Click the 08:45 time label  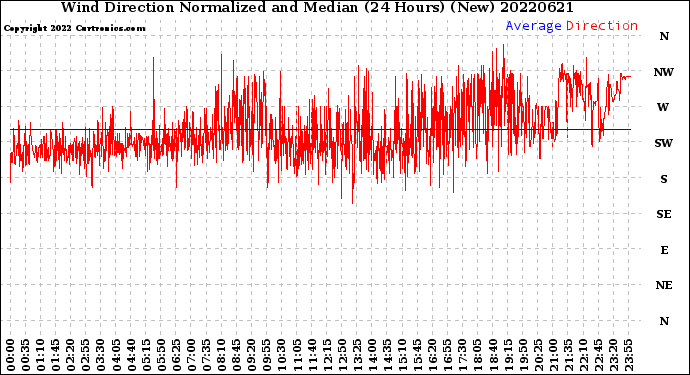(x=236, y=356)
